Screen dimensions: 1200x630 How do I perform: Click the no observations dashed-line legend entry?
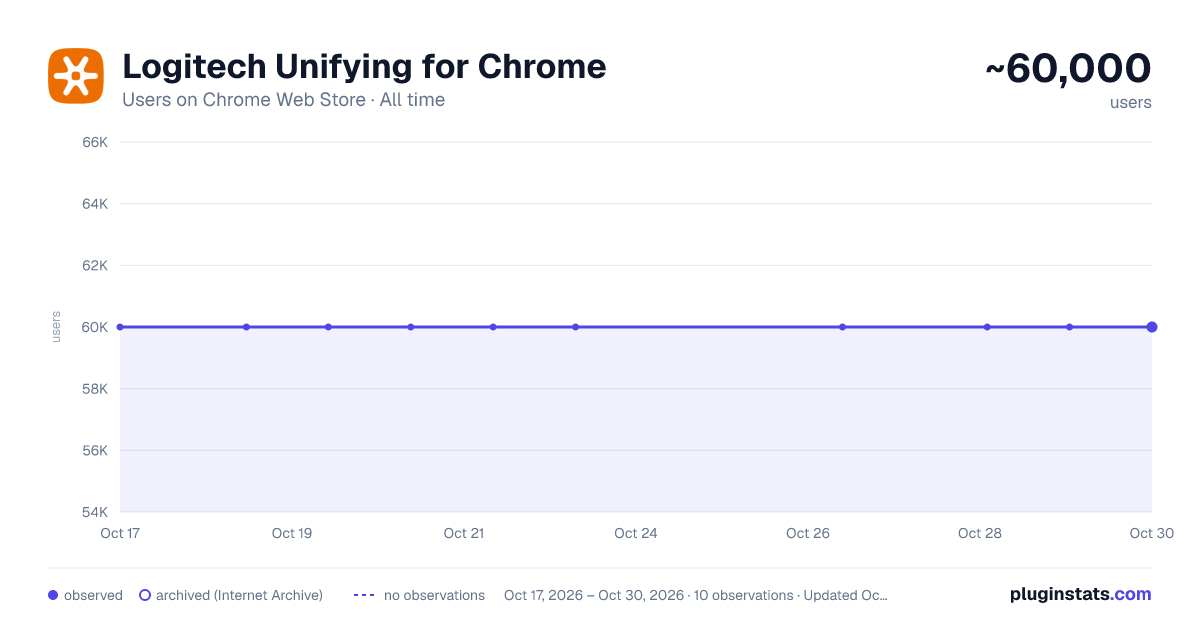pos(419,595)
